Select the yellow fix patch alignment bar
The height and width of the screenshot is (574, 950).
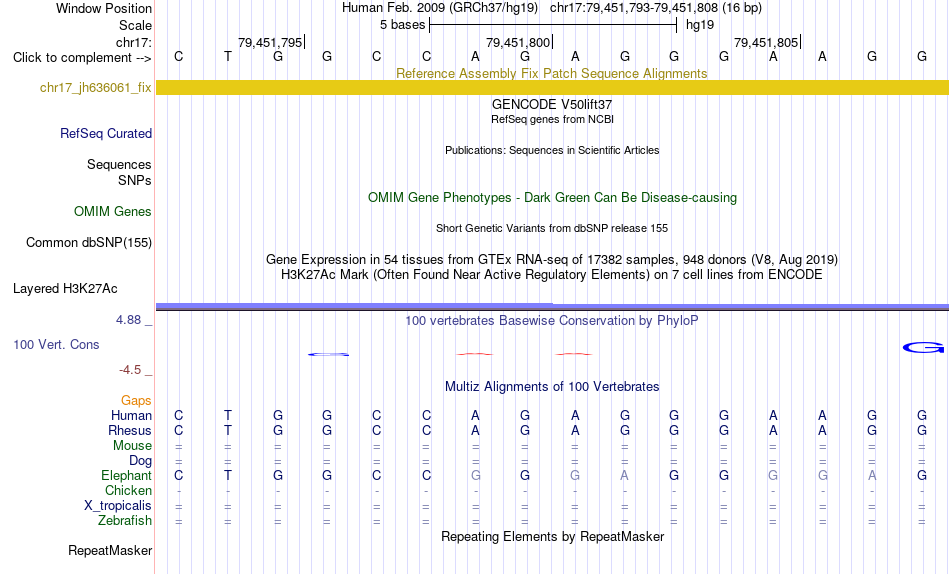pyautogui.click(x=552, y=87)
